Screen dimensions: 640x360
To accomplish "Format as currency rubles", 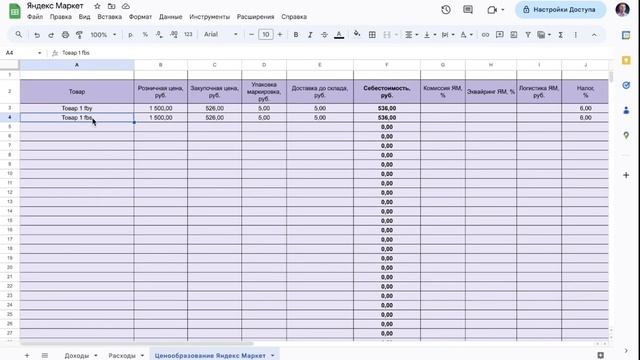I will (x=131, y=35).
